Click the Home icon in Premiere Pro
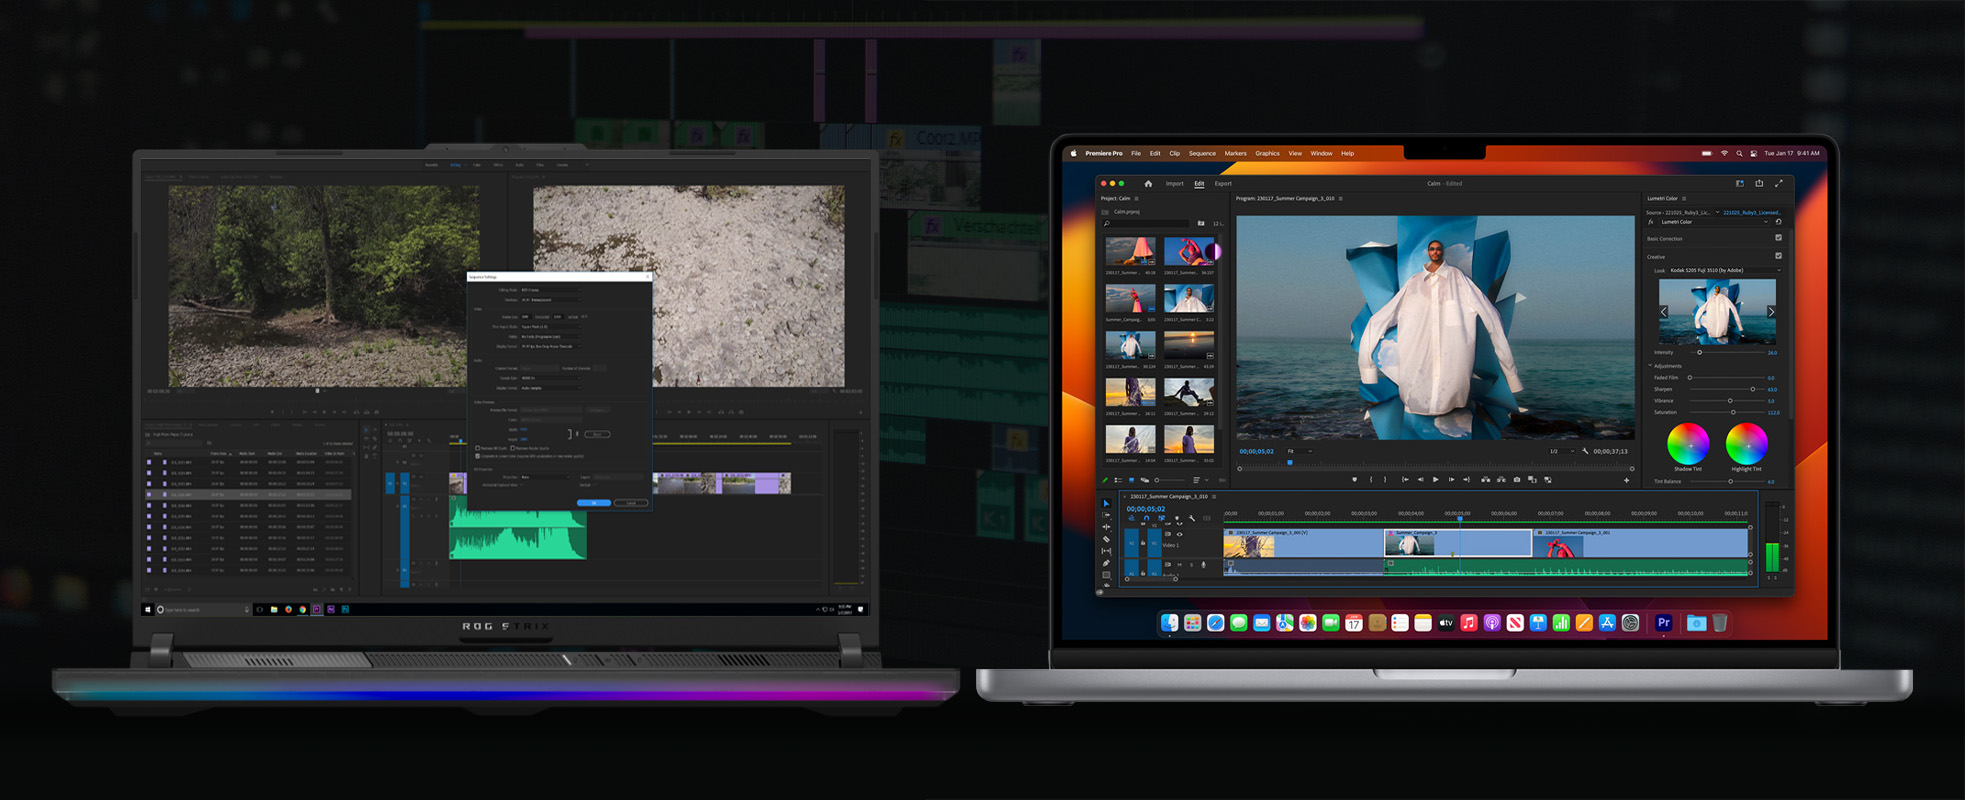The image size is (1965, 800). pos(1148,184)
